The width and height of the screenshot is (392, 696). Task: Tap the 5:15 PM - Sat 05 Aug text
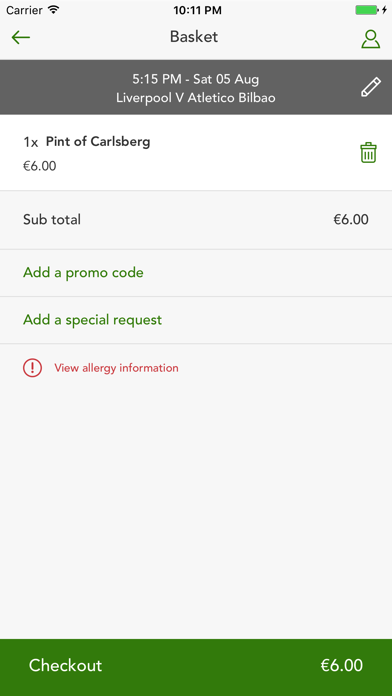(x=196, y=79)
